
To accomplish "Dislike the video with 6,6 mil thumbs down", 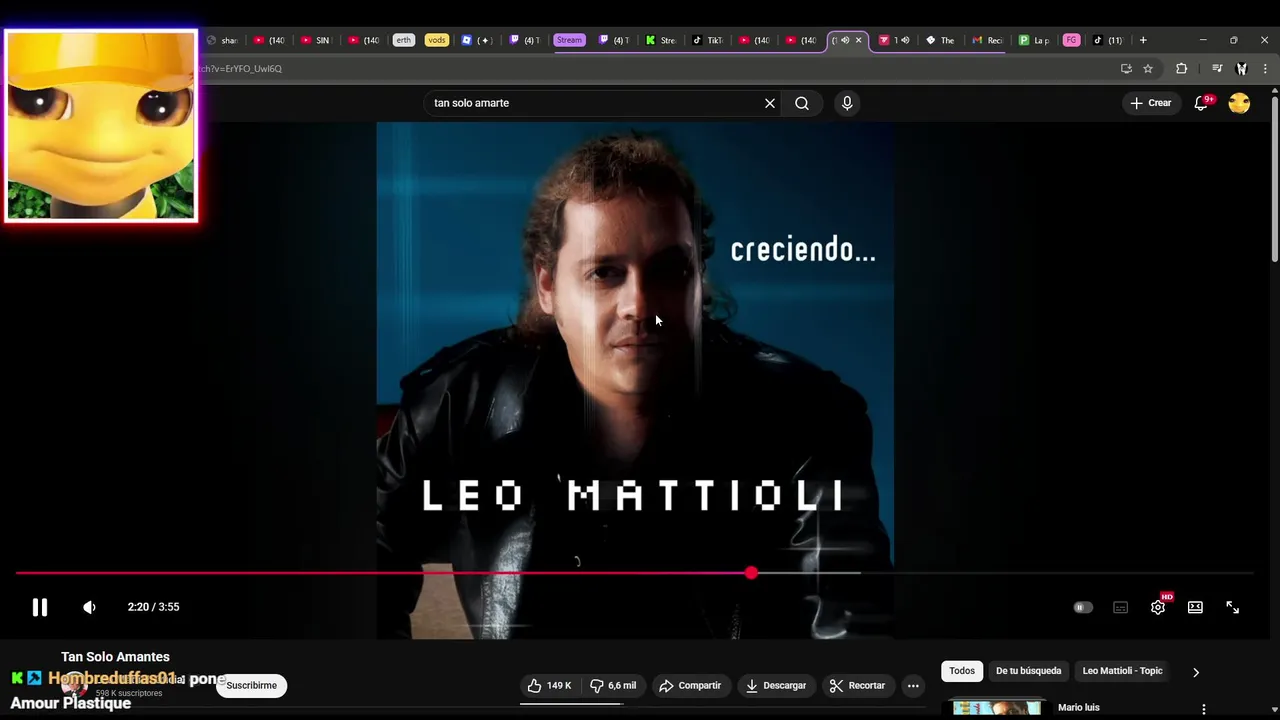I will (x=613, y=685).
